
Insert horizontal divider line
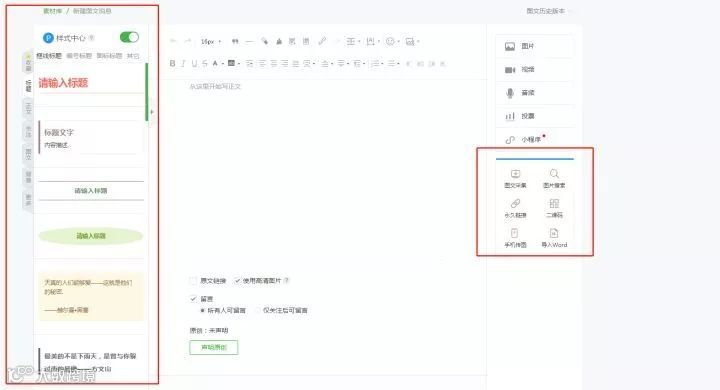click(x=249, y=41)
